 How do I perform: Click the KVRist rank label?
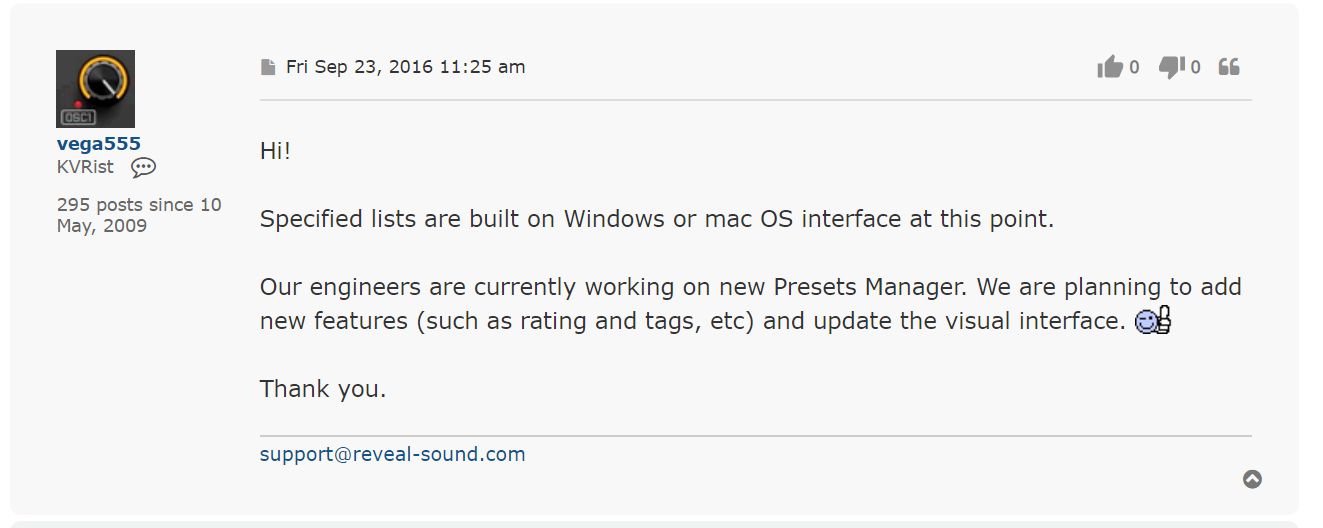point(85,167)
